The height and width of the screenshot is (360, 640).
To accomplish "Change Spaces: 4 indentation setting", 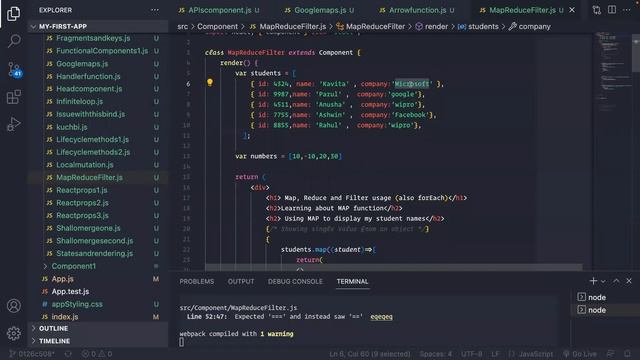I will [436, 354].
